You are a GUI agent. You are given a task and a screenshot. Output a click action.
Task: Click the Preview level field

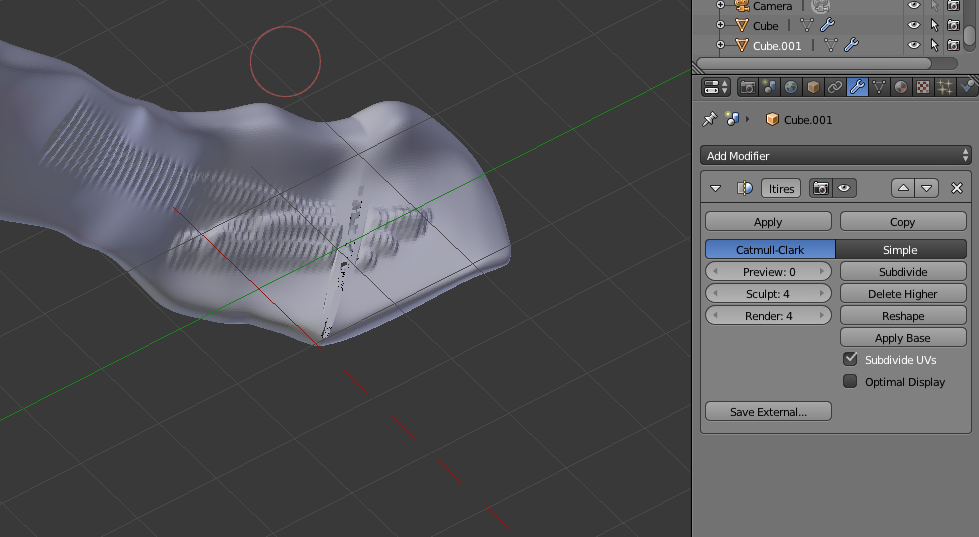[x=768, y=272]
